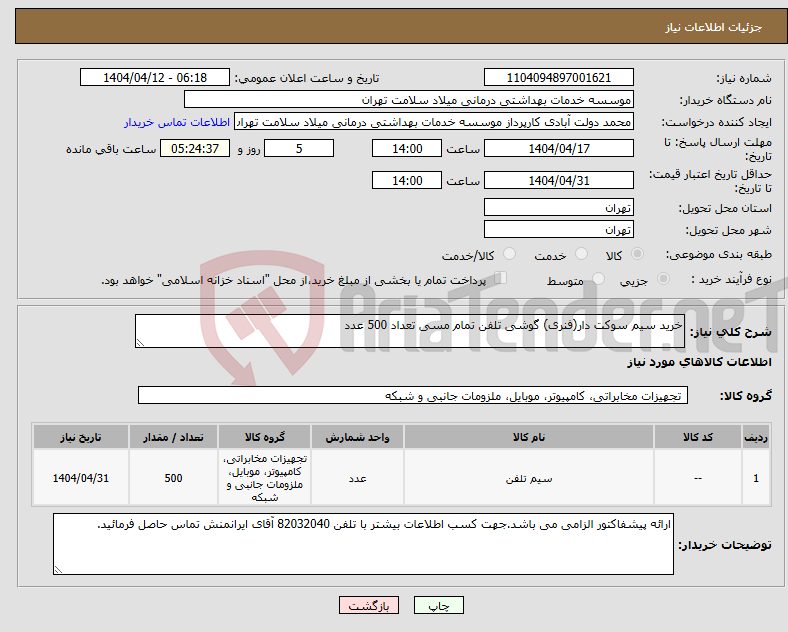Click the quantity cell showing 500
Image resolution: width=788 pixels, height=632 pixels.
pyautogui.click(x=173, y=478)
